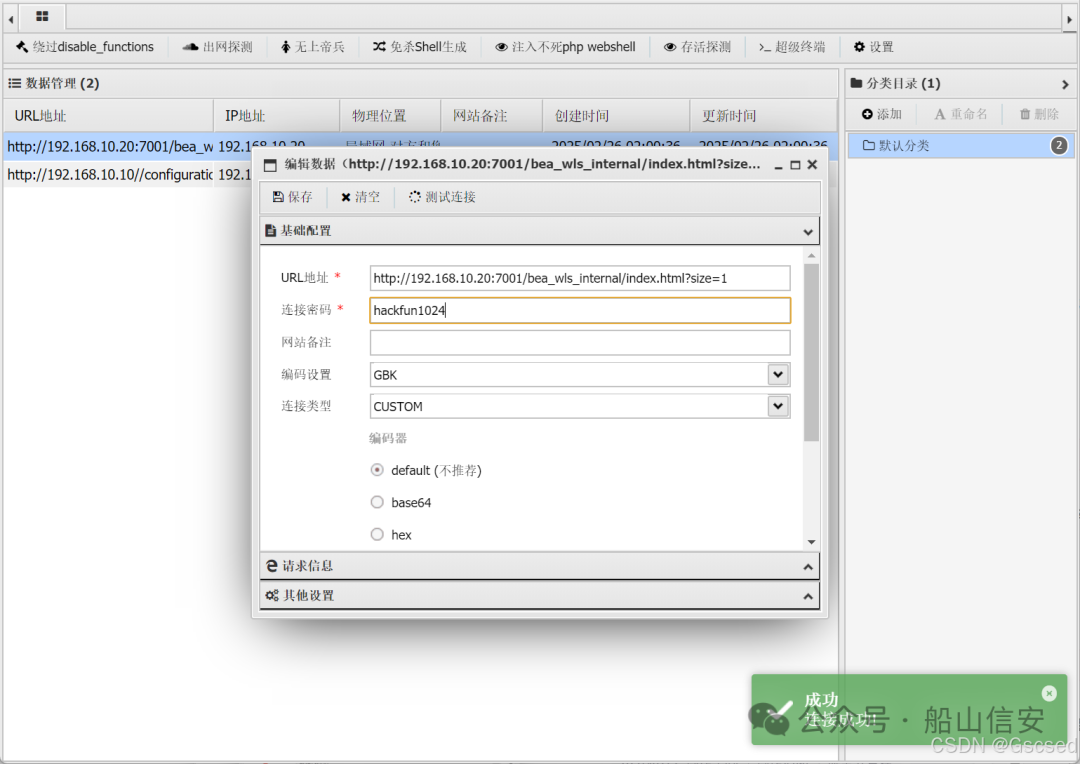Maximize the 编辑数据 dialog

tap(795, 165)
